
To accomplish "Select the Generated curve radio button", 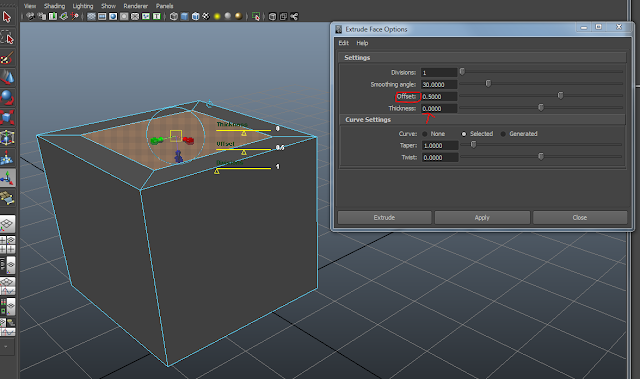I will click(503, 134).
